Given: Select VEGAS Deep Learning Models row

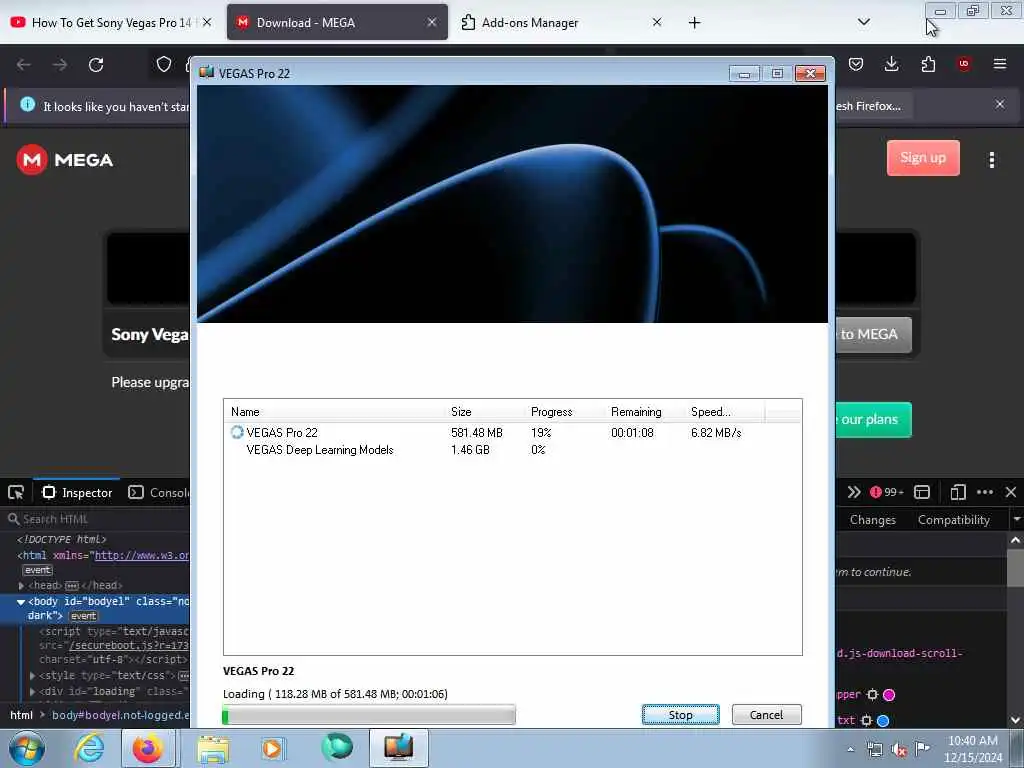Looking at the screenshot, I should 513,449.
